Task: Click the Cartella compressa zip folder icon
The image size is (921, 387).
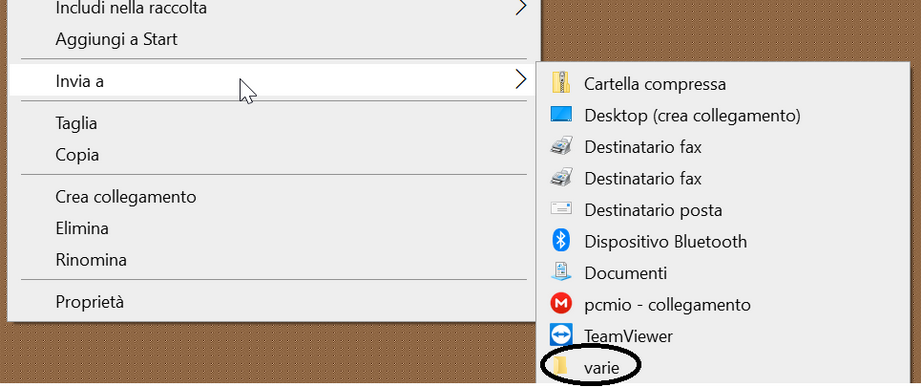Action: tap(561, 82)
